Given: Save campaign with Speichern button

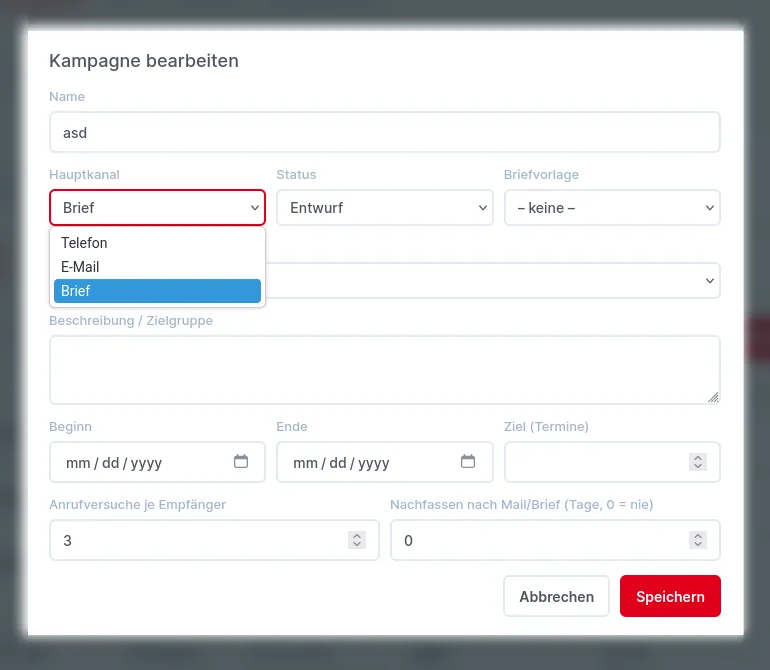Looking at the screenshot, I should pos(670,596).
